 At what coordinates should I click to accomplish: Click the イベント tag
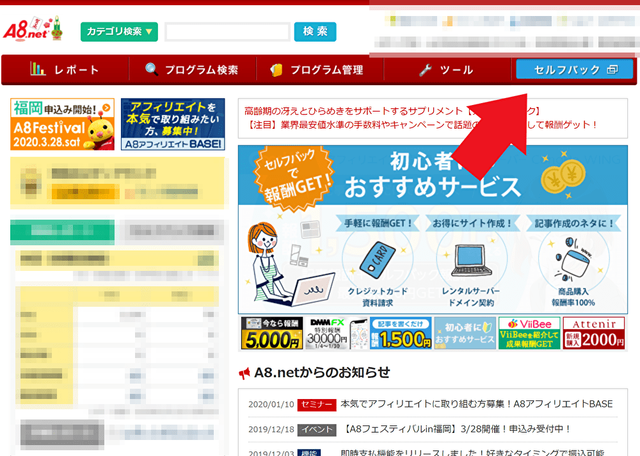coord(317,429)
